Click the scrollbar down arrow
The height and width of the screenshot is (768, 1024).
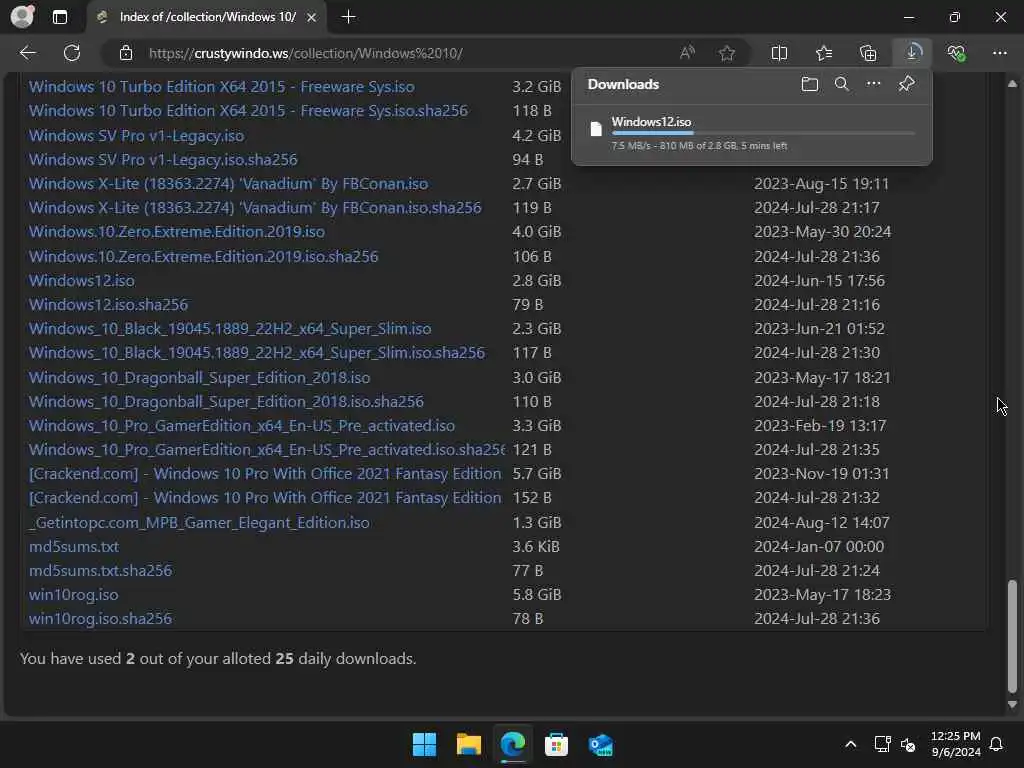click(x=1012, y=705)
